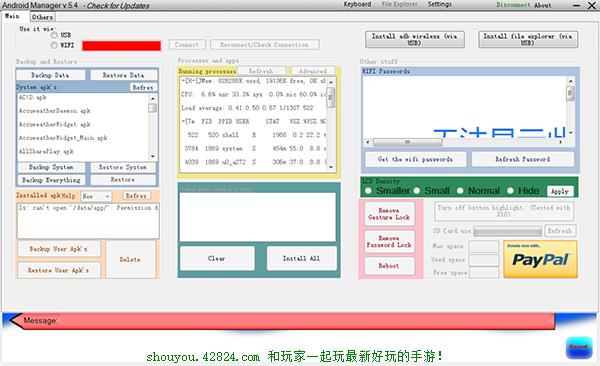Click the black arrow on the Message bar
Screen dimensions: 600x366
pos(16,320)
